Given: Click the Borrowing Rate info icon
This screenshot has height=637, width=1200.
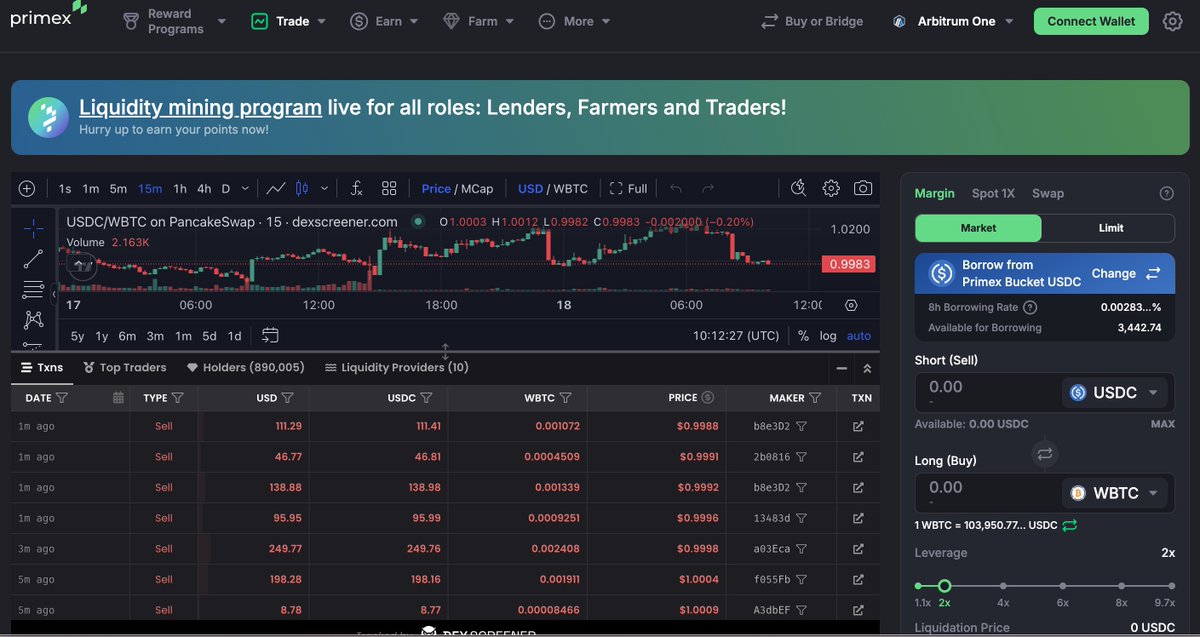Looking at the screenshot, I should pyautogui.click(x=1030, y=308).
